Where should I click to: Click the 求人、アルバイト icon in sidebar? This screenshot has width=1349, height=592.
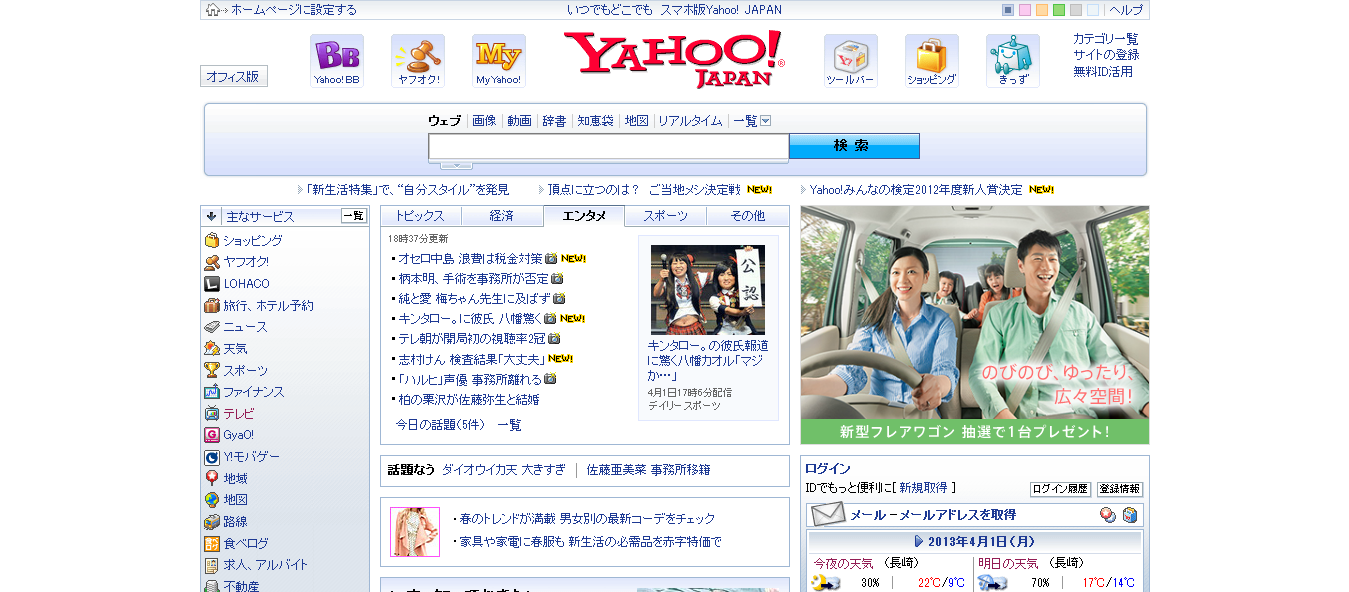click(212, 564)
